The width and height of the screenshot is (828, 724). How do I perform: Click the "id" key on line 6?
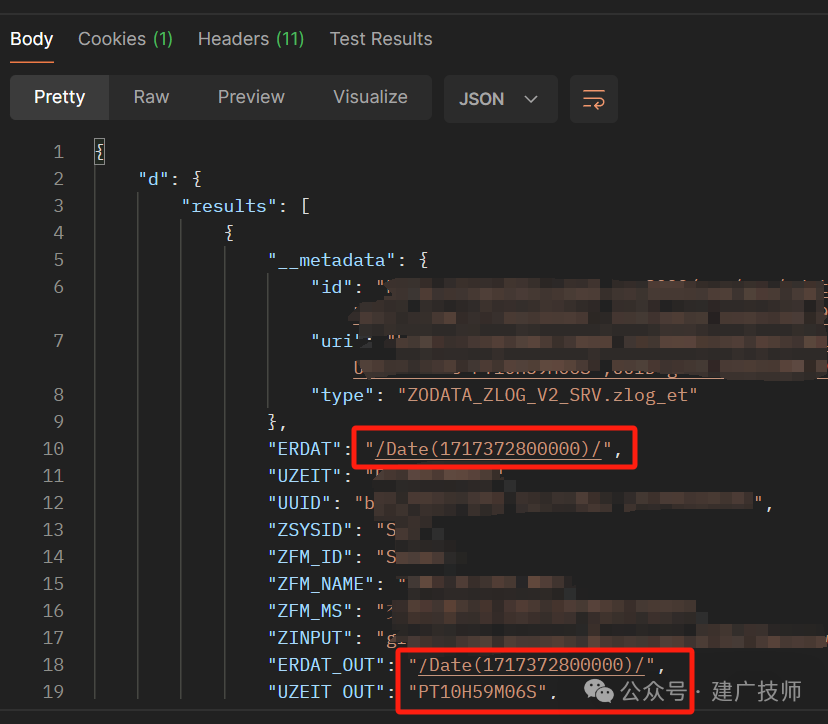point(332,287)
